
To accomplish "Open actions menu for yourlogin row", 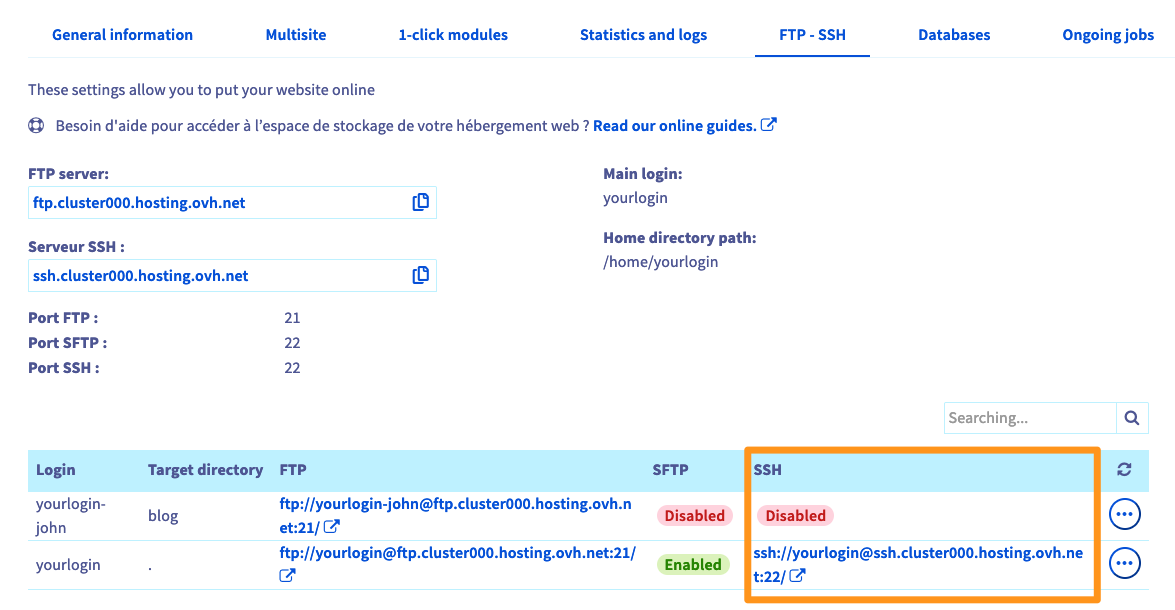I will pos(1124,564).
